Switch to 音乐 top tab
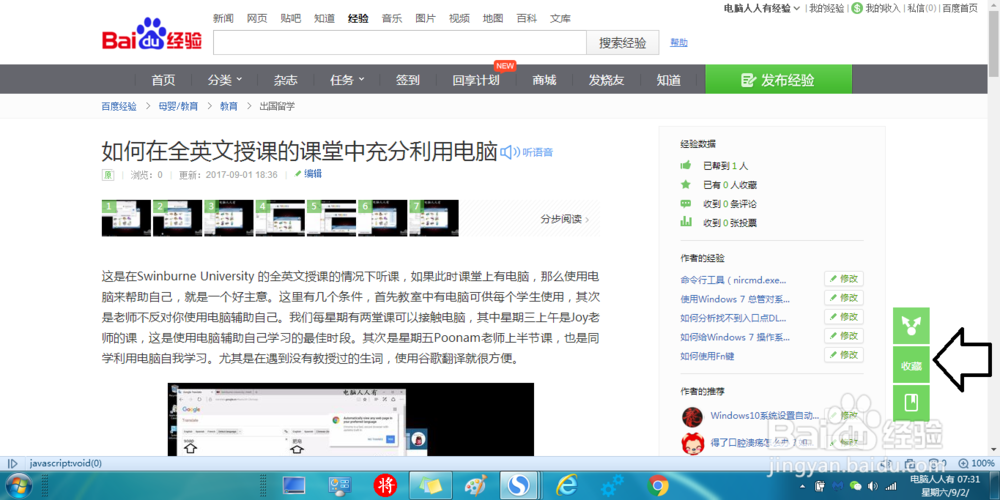Screen dimensions: 1000x500 392,18
